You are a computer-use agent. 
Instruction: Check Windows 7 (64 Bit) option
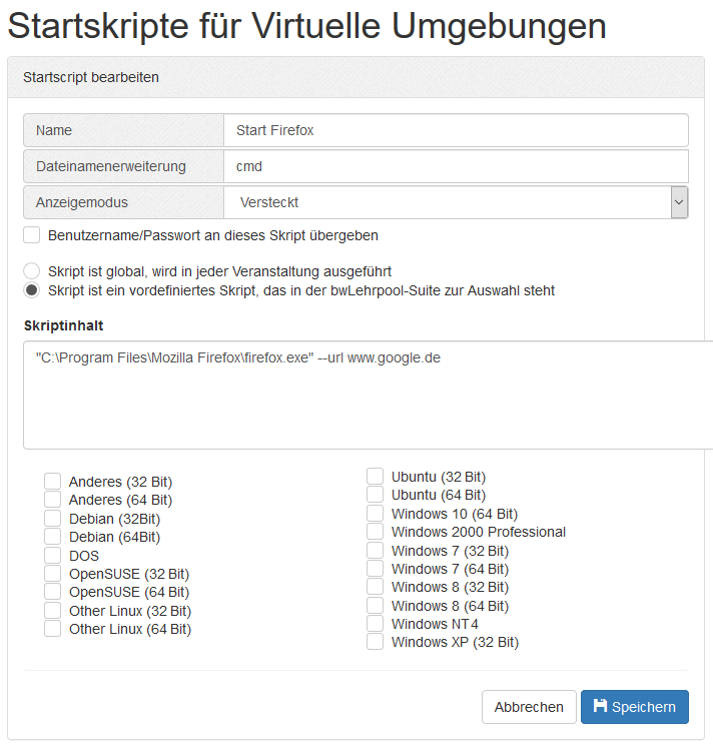(375, 569)
